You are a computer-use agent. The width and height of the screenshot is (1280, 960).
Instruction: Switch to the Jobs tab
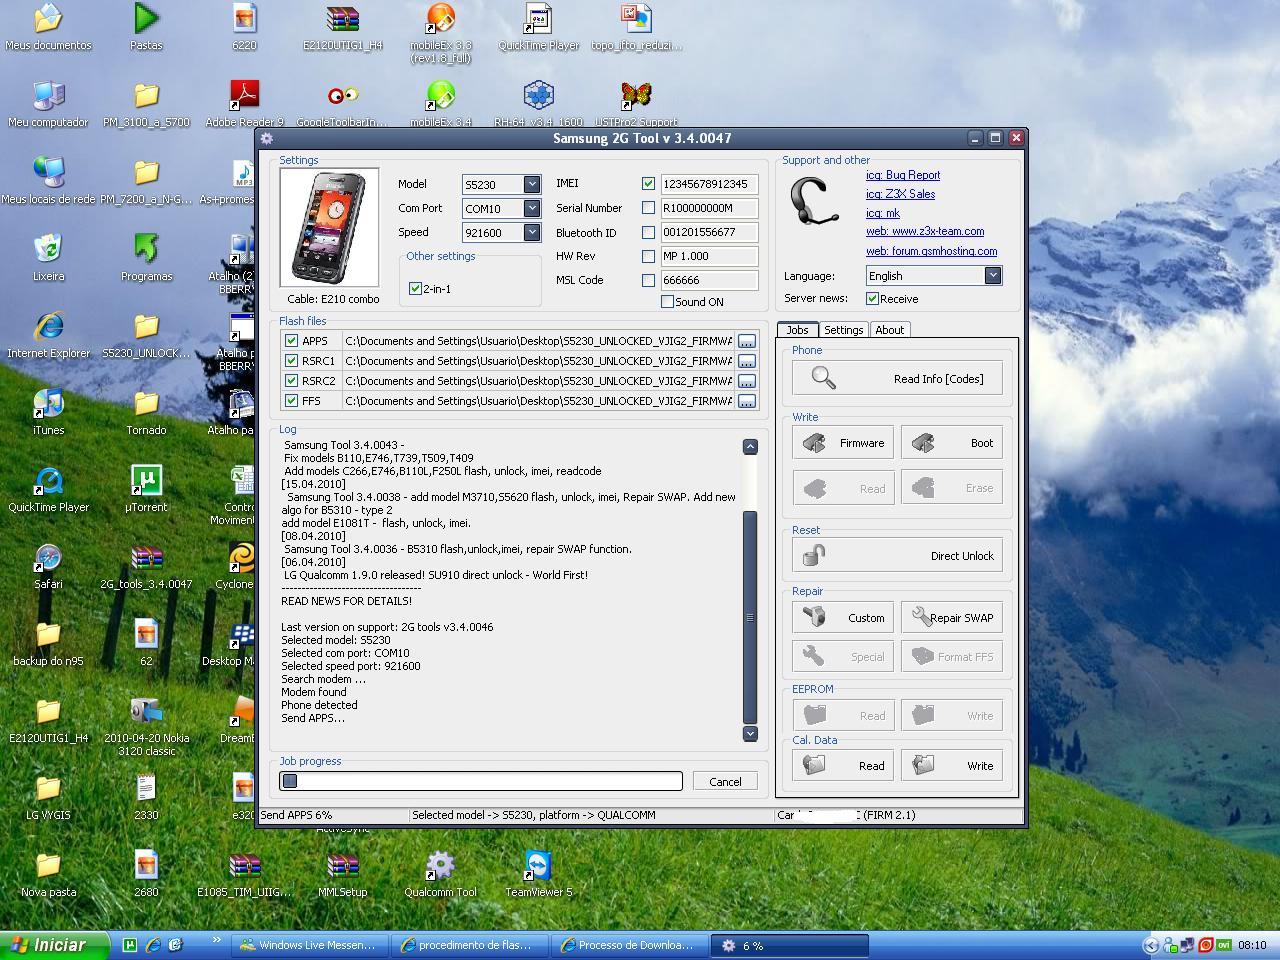797,329
